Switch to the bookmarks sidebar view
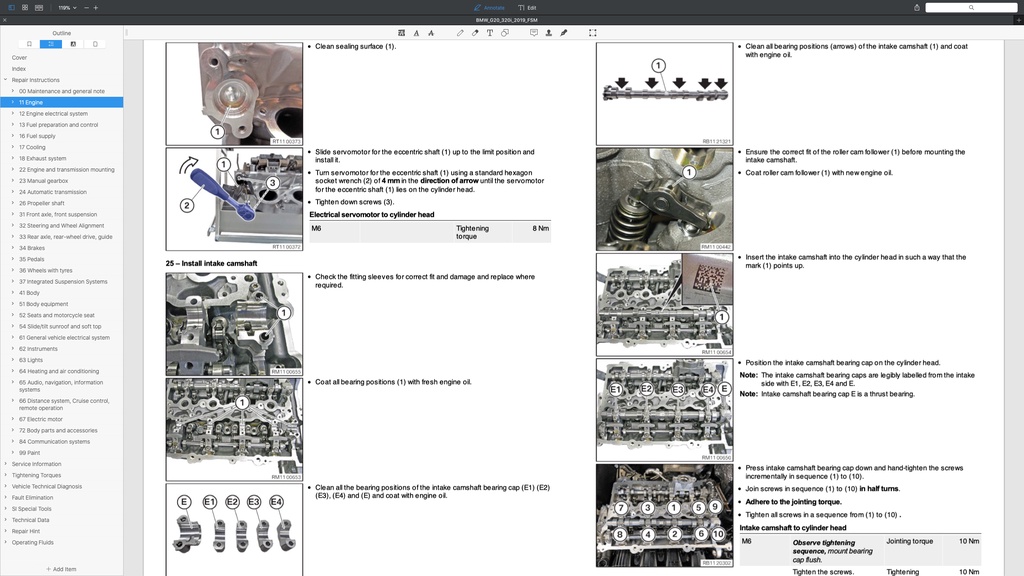The height and width of the screenshot is (576, 1024). (29, 43)
